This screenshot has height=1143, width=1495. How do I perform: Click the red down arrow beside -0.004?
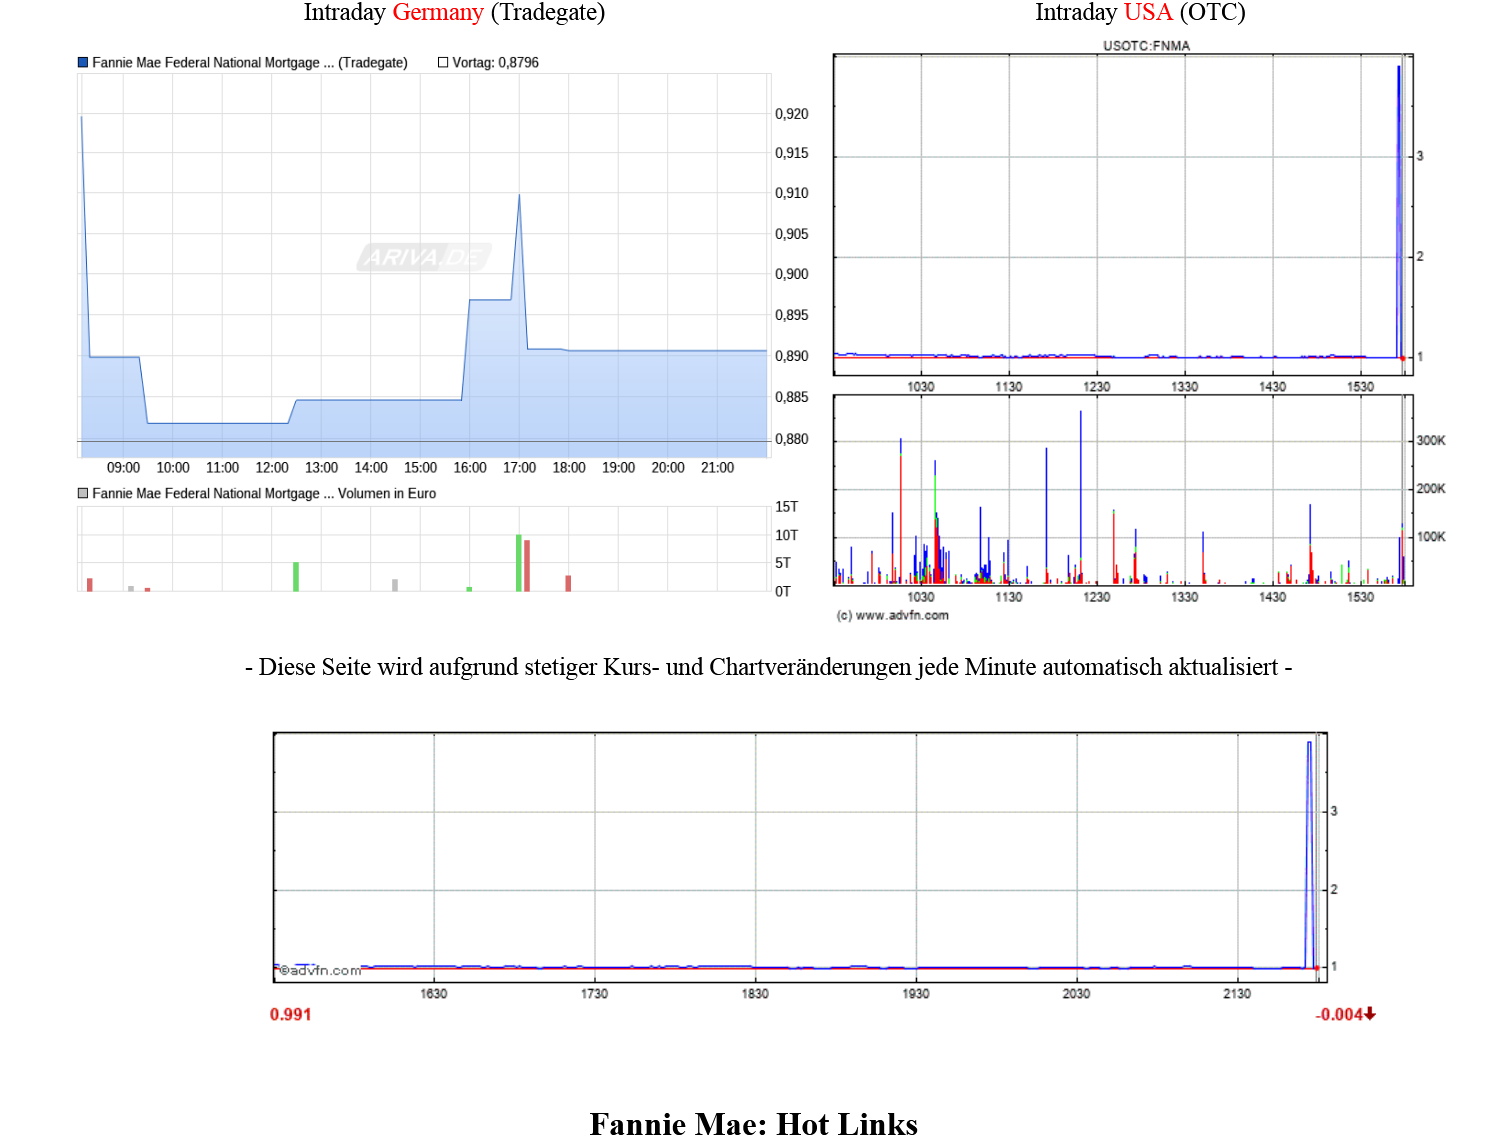pyautogui.click(x=1371, y=1014)
